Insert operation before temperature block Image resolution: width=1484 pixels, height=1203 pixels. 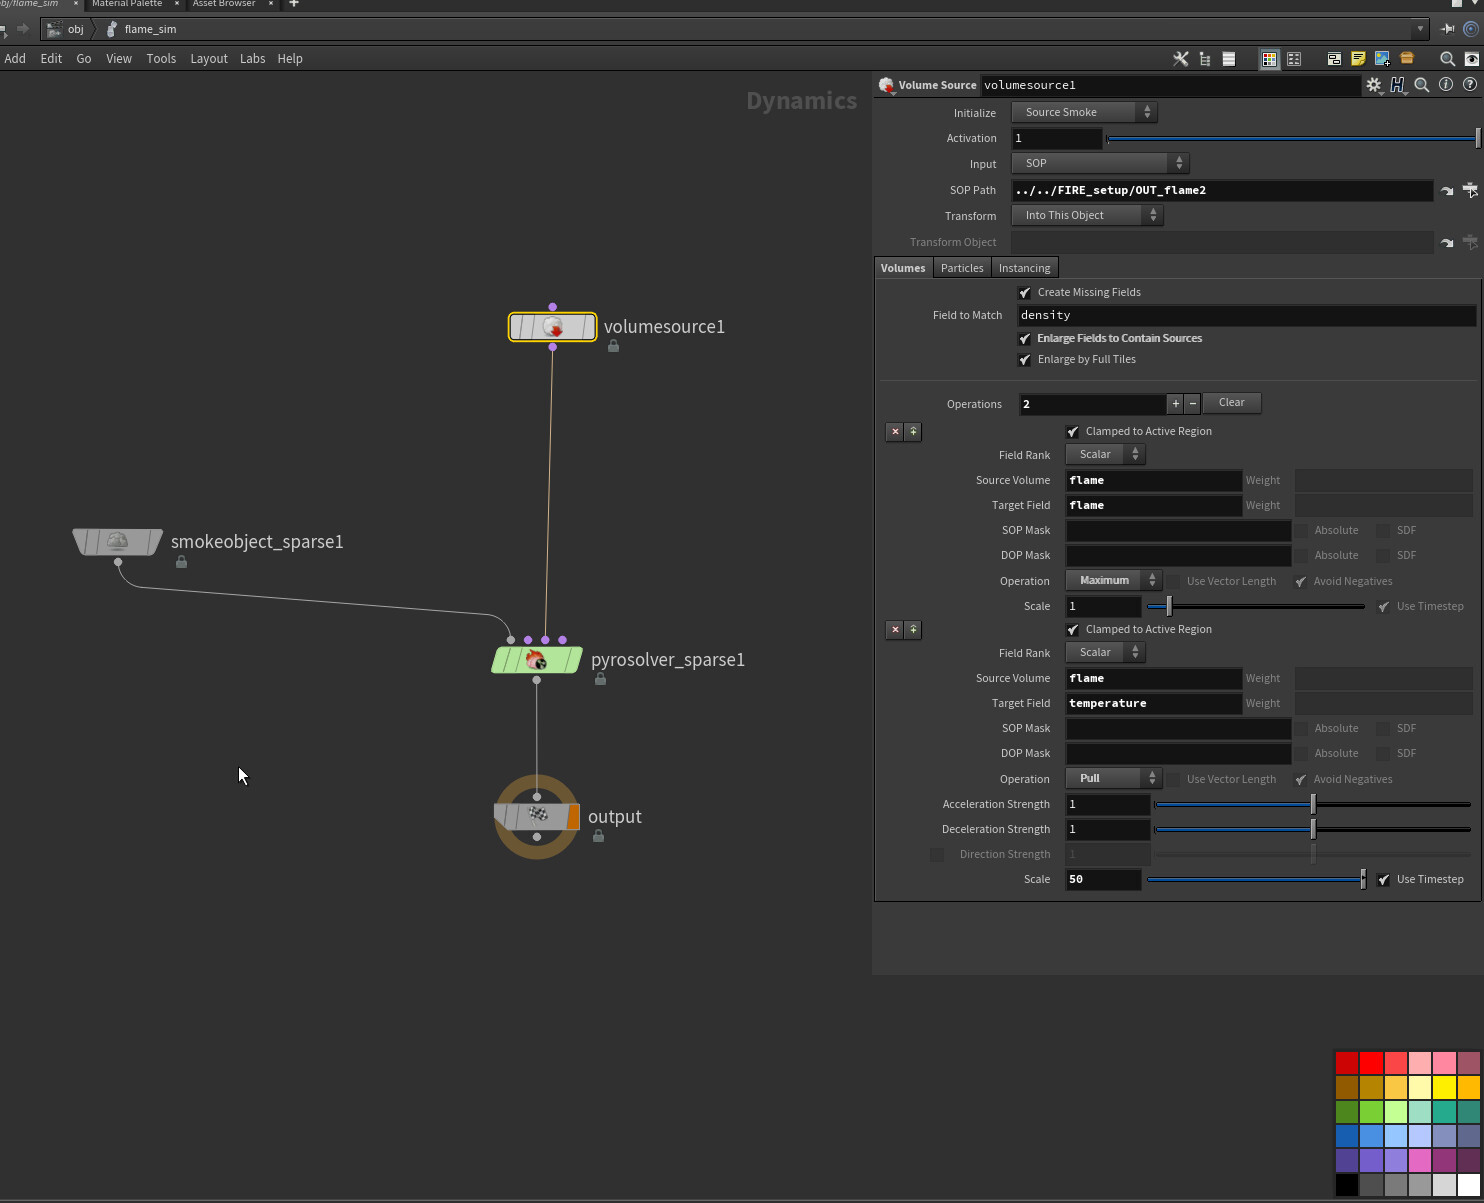coord(913,630)
